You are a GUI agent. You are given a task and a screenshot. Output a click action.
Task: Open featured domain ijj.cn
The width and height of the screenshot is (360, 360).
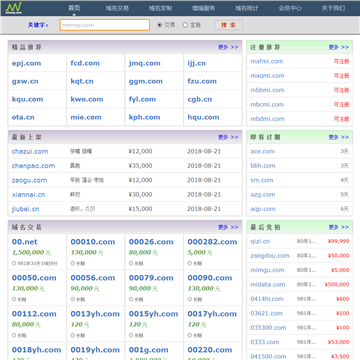[x=196, y=63]
